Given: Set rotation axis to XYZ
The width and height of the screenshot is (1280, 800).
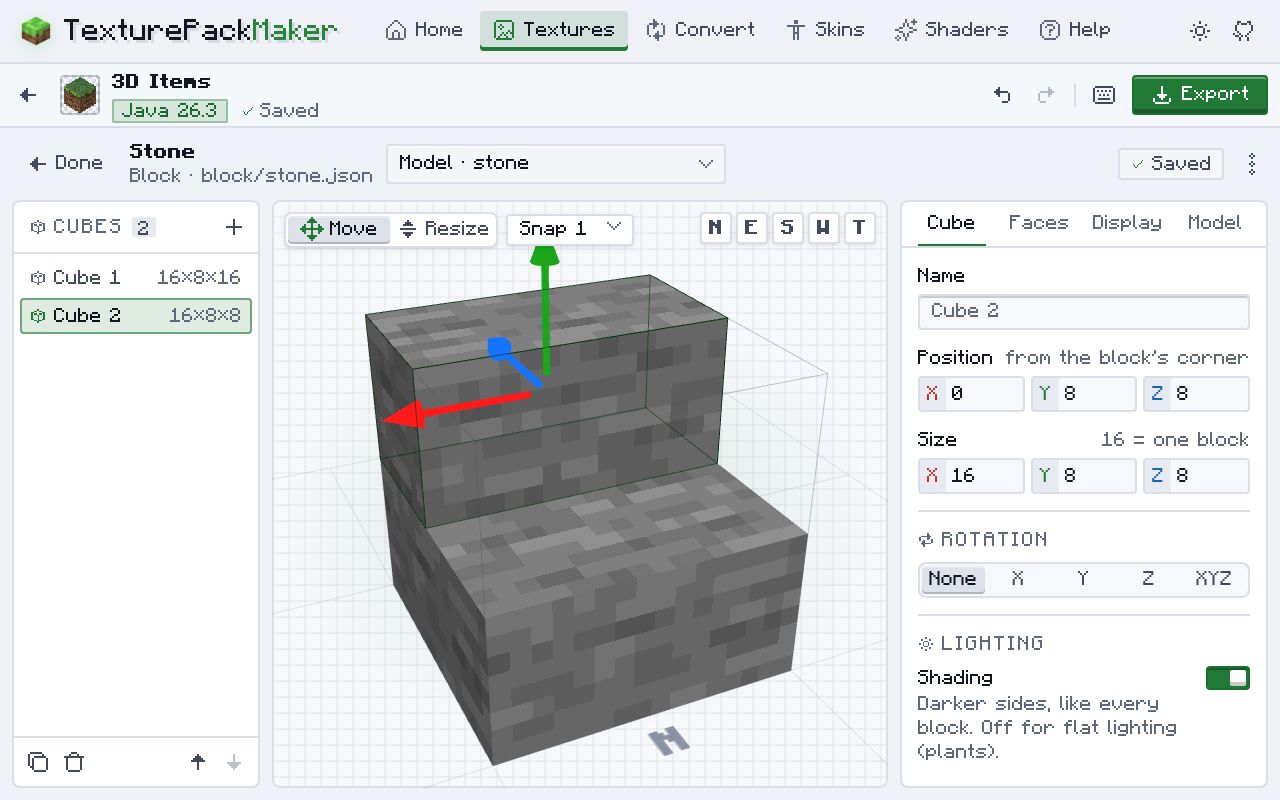Looking at the screenshot, I should tap(1213, 579).
